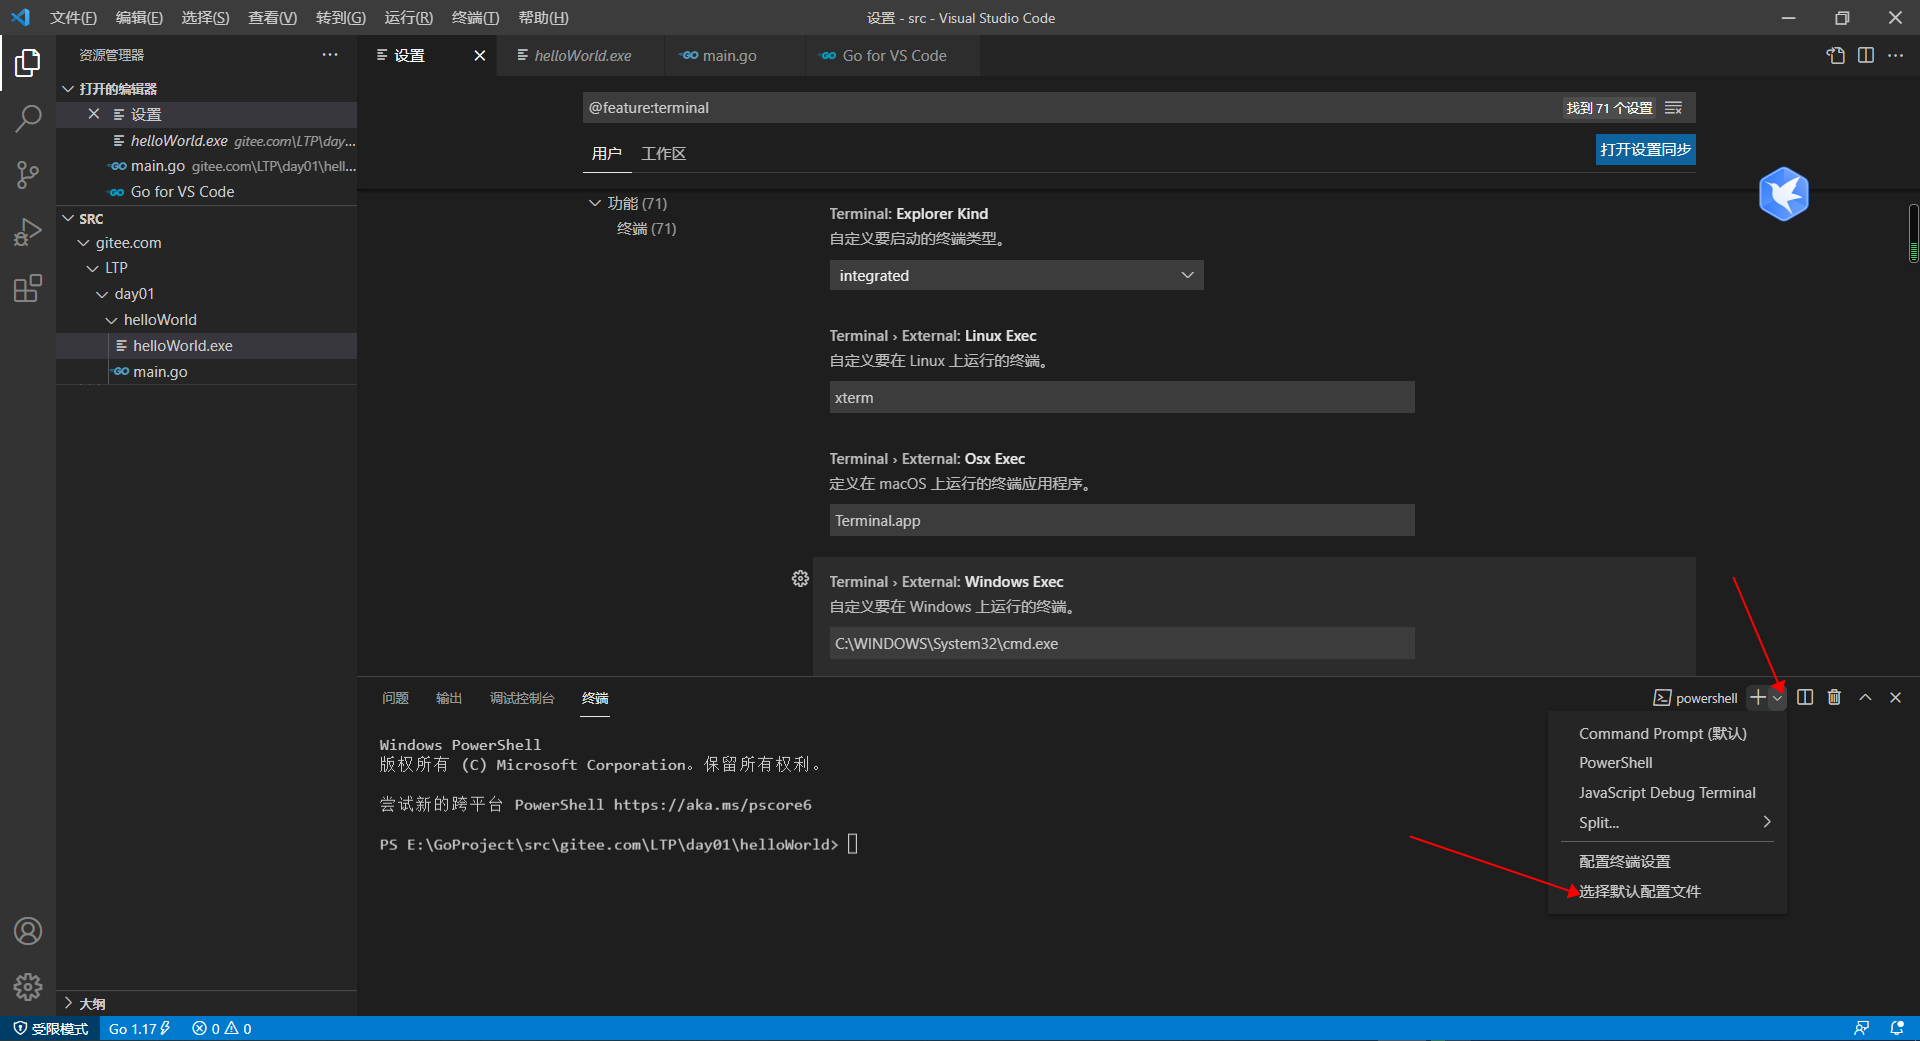Switch to 调试控制台 panel tab
The image size is (1920, 1041).
click(522, 698)
